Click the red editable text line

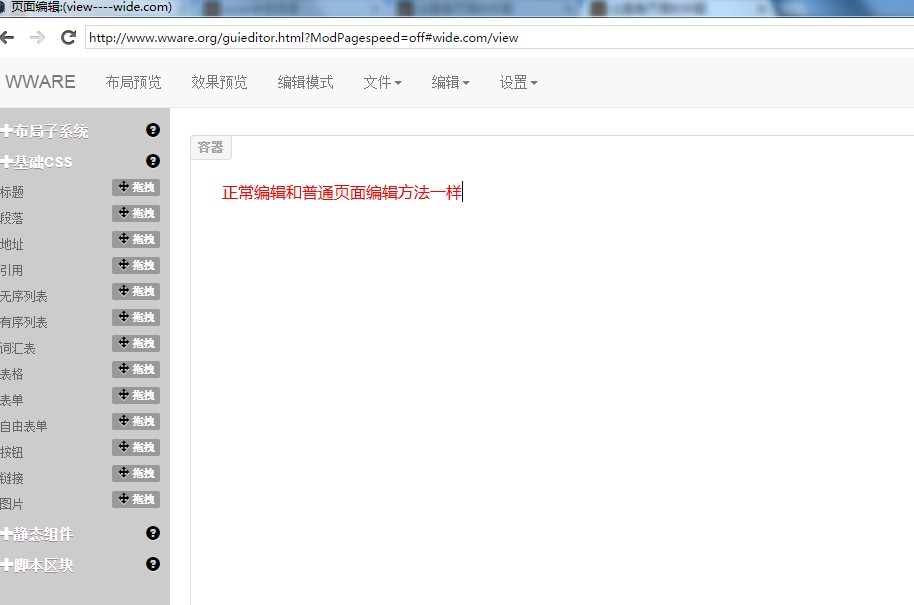point(342,192)
